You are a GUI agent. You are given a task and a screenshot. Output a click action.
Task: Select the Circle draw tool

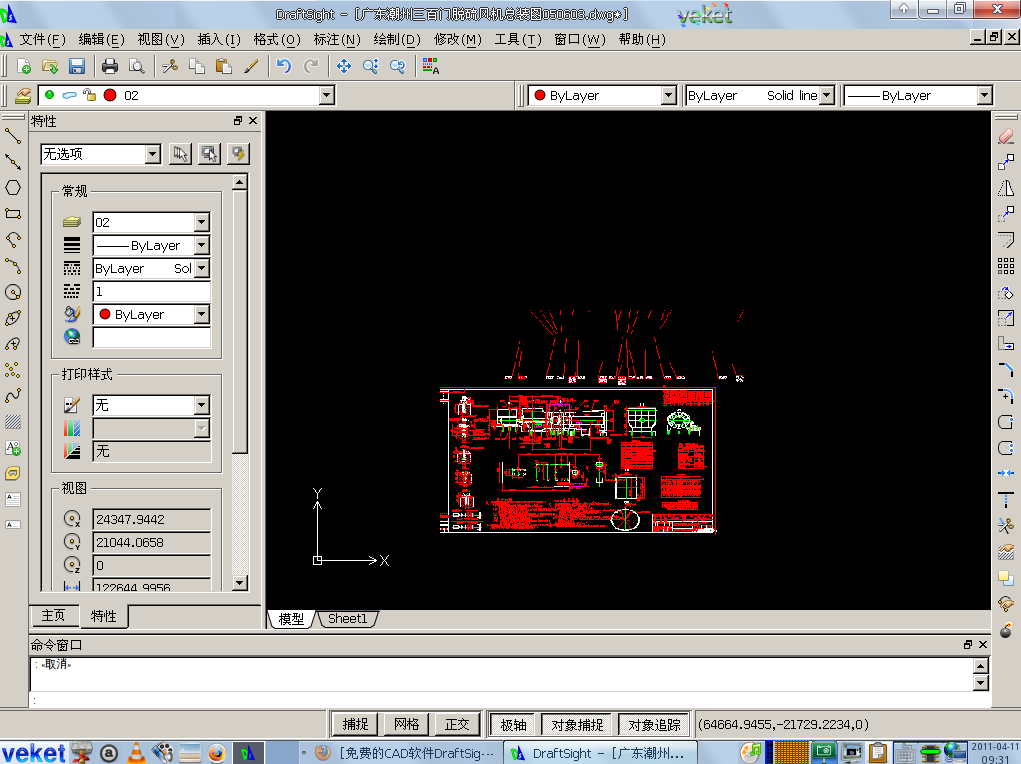point(13,292)
